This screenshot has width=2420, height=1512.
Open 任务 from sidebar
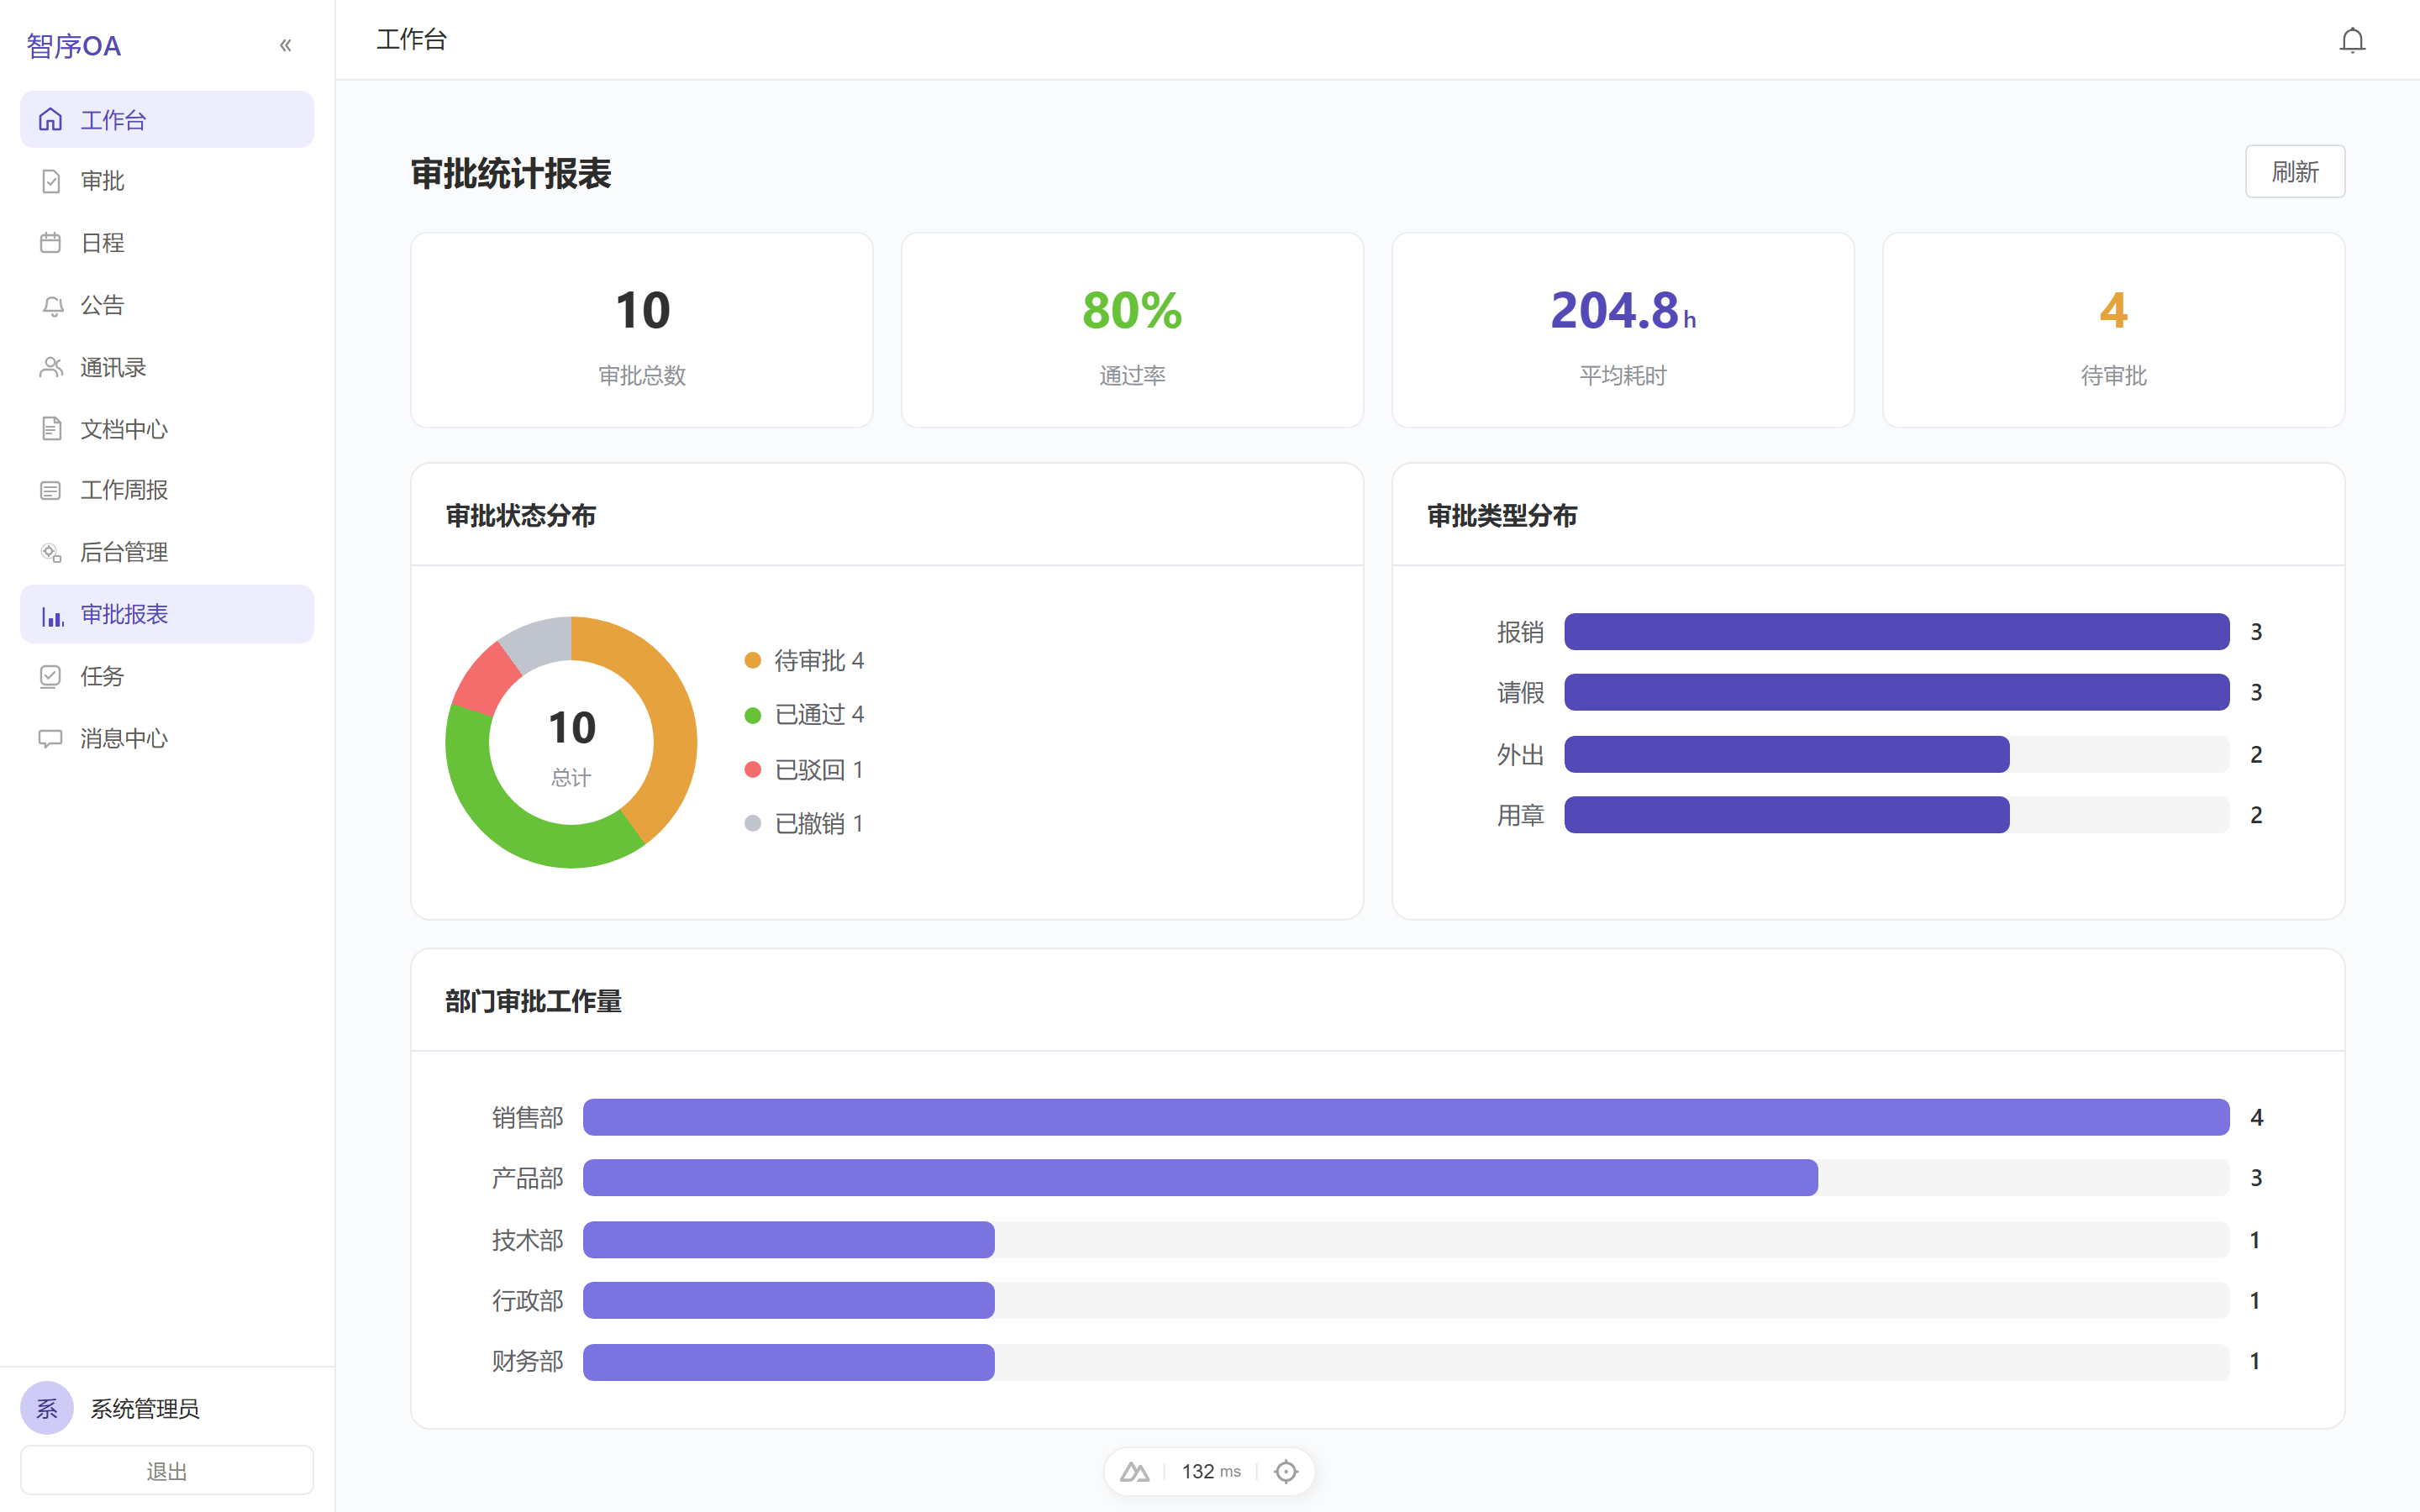167,676
